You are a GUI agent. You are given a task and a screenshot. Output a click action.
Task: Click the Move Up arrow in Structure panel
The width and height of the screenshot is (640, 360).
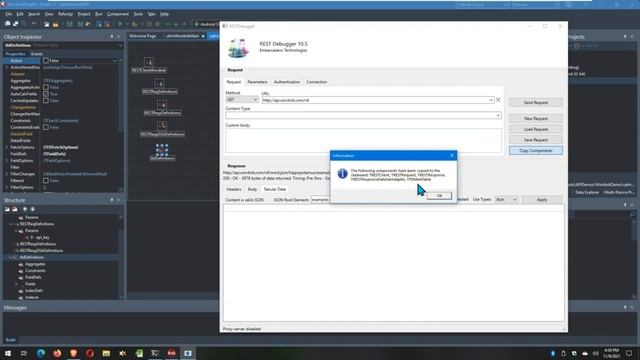tap(25, 209)
